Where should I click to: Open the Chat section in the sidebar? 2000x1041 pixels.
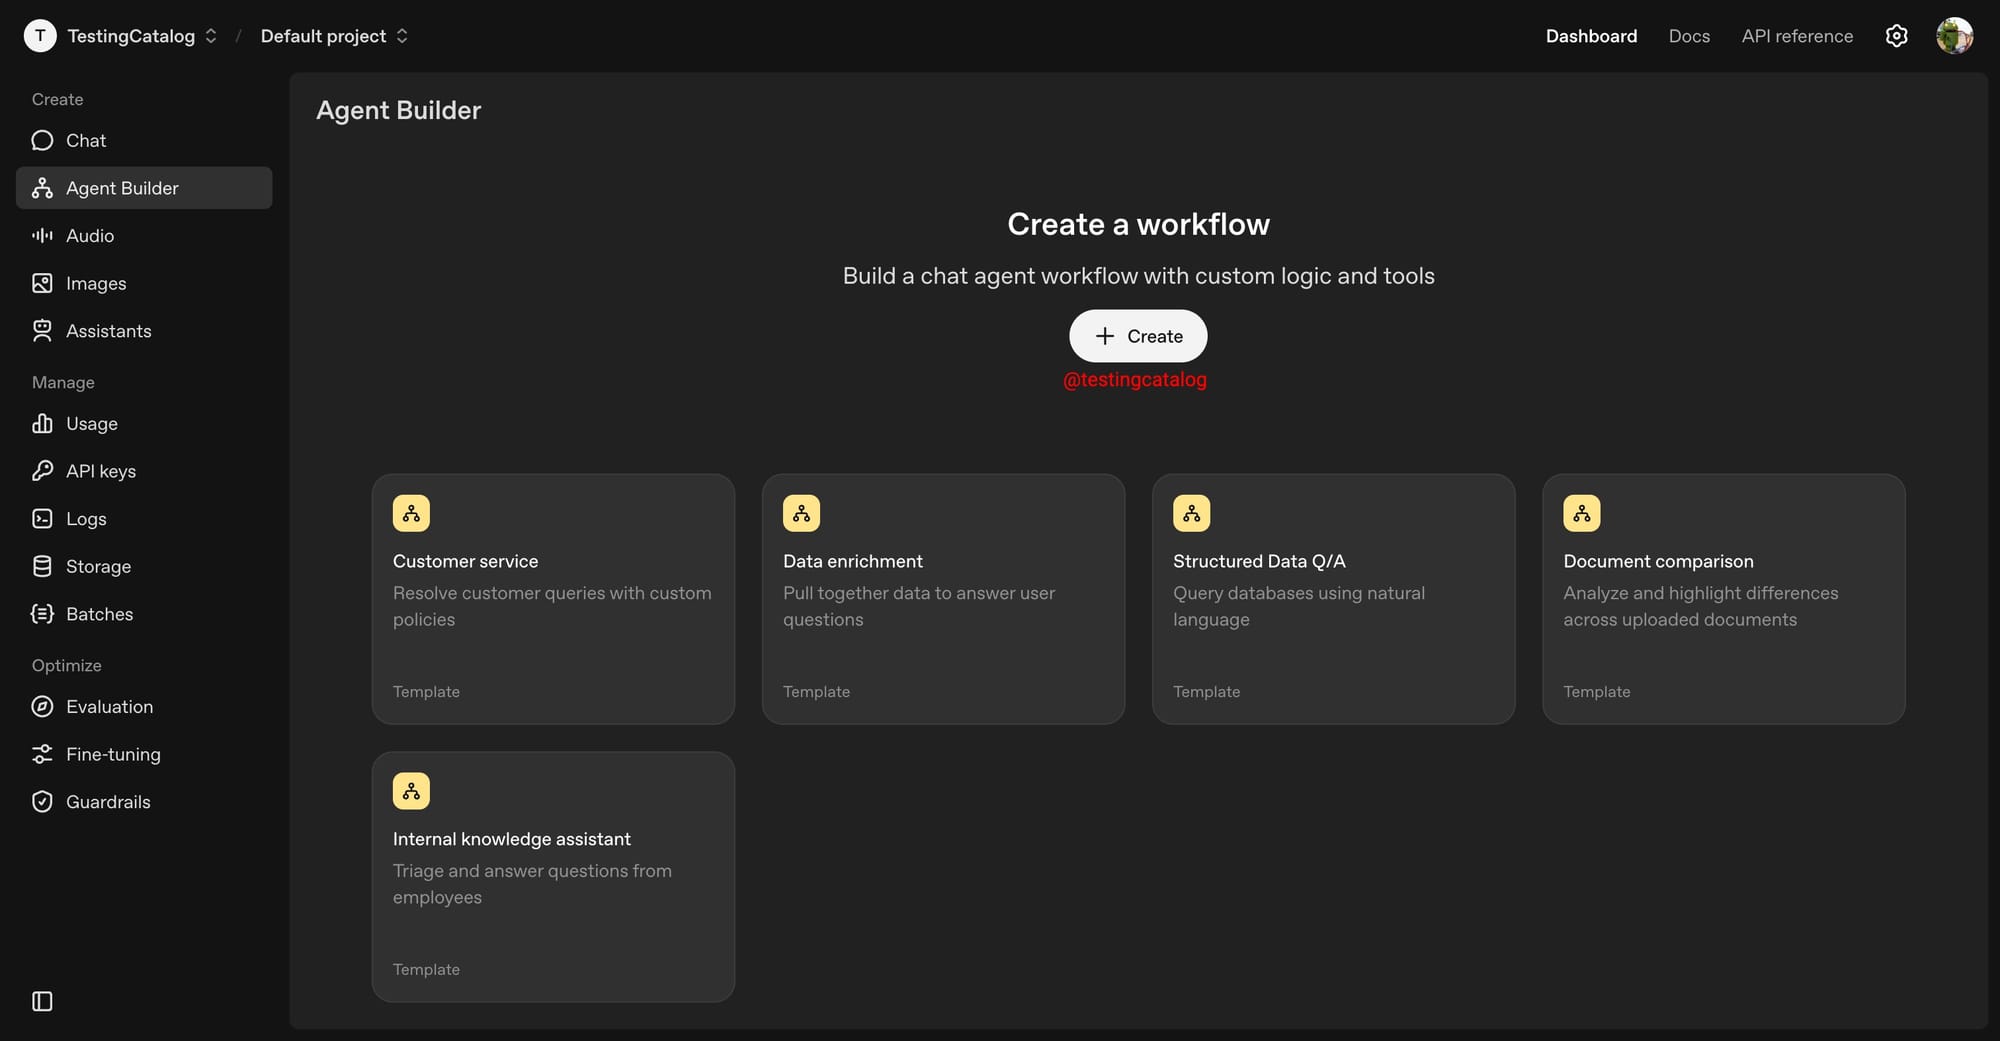(85, 140)
